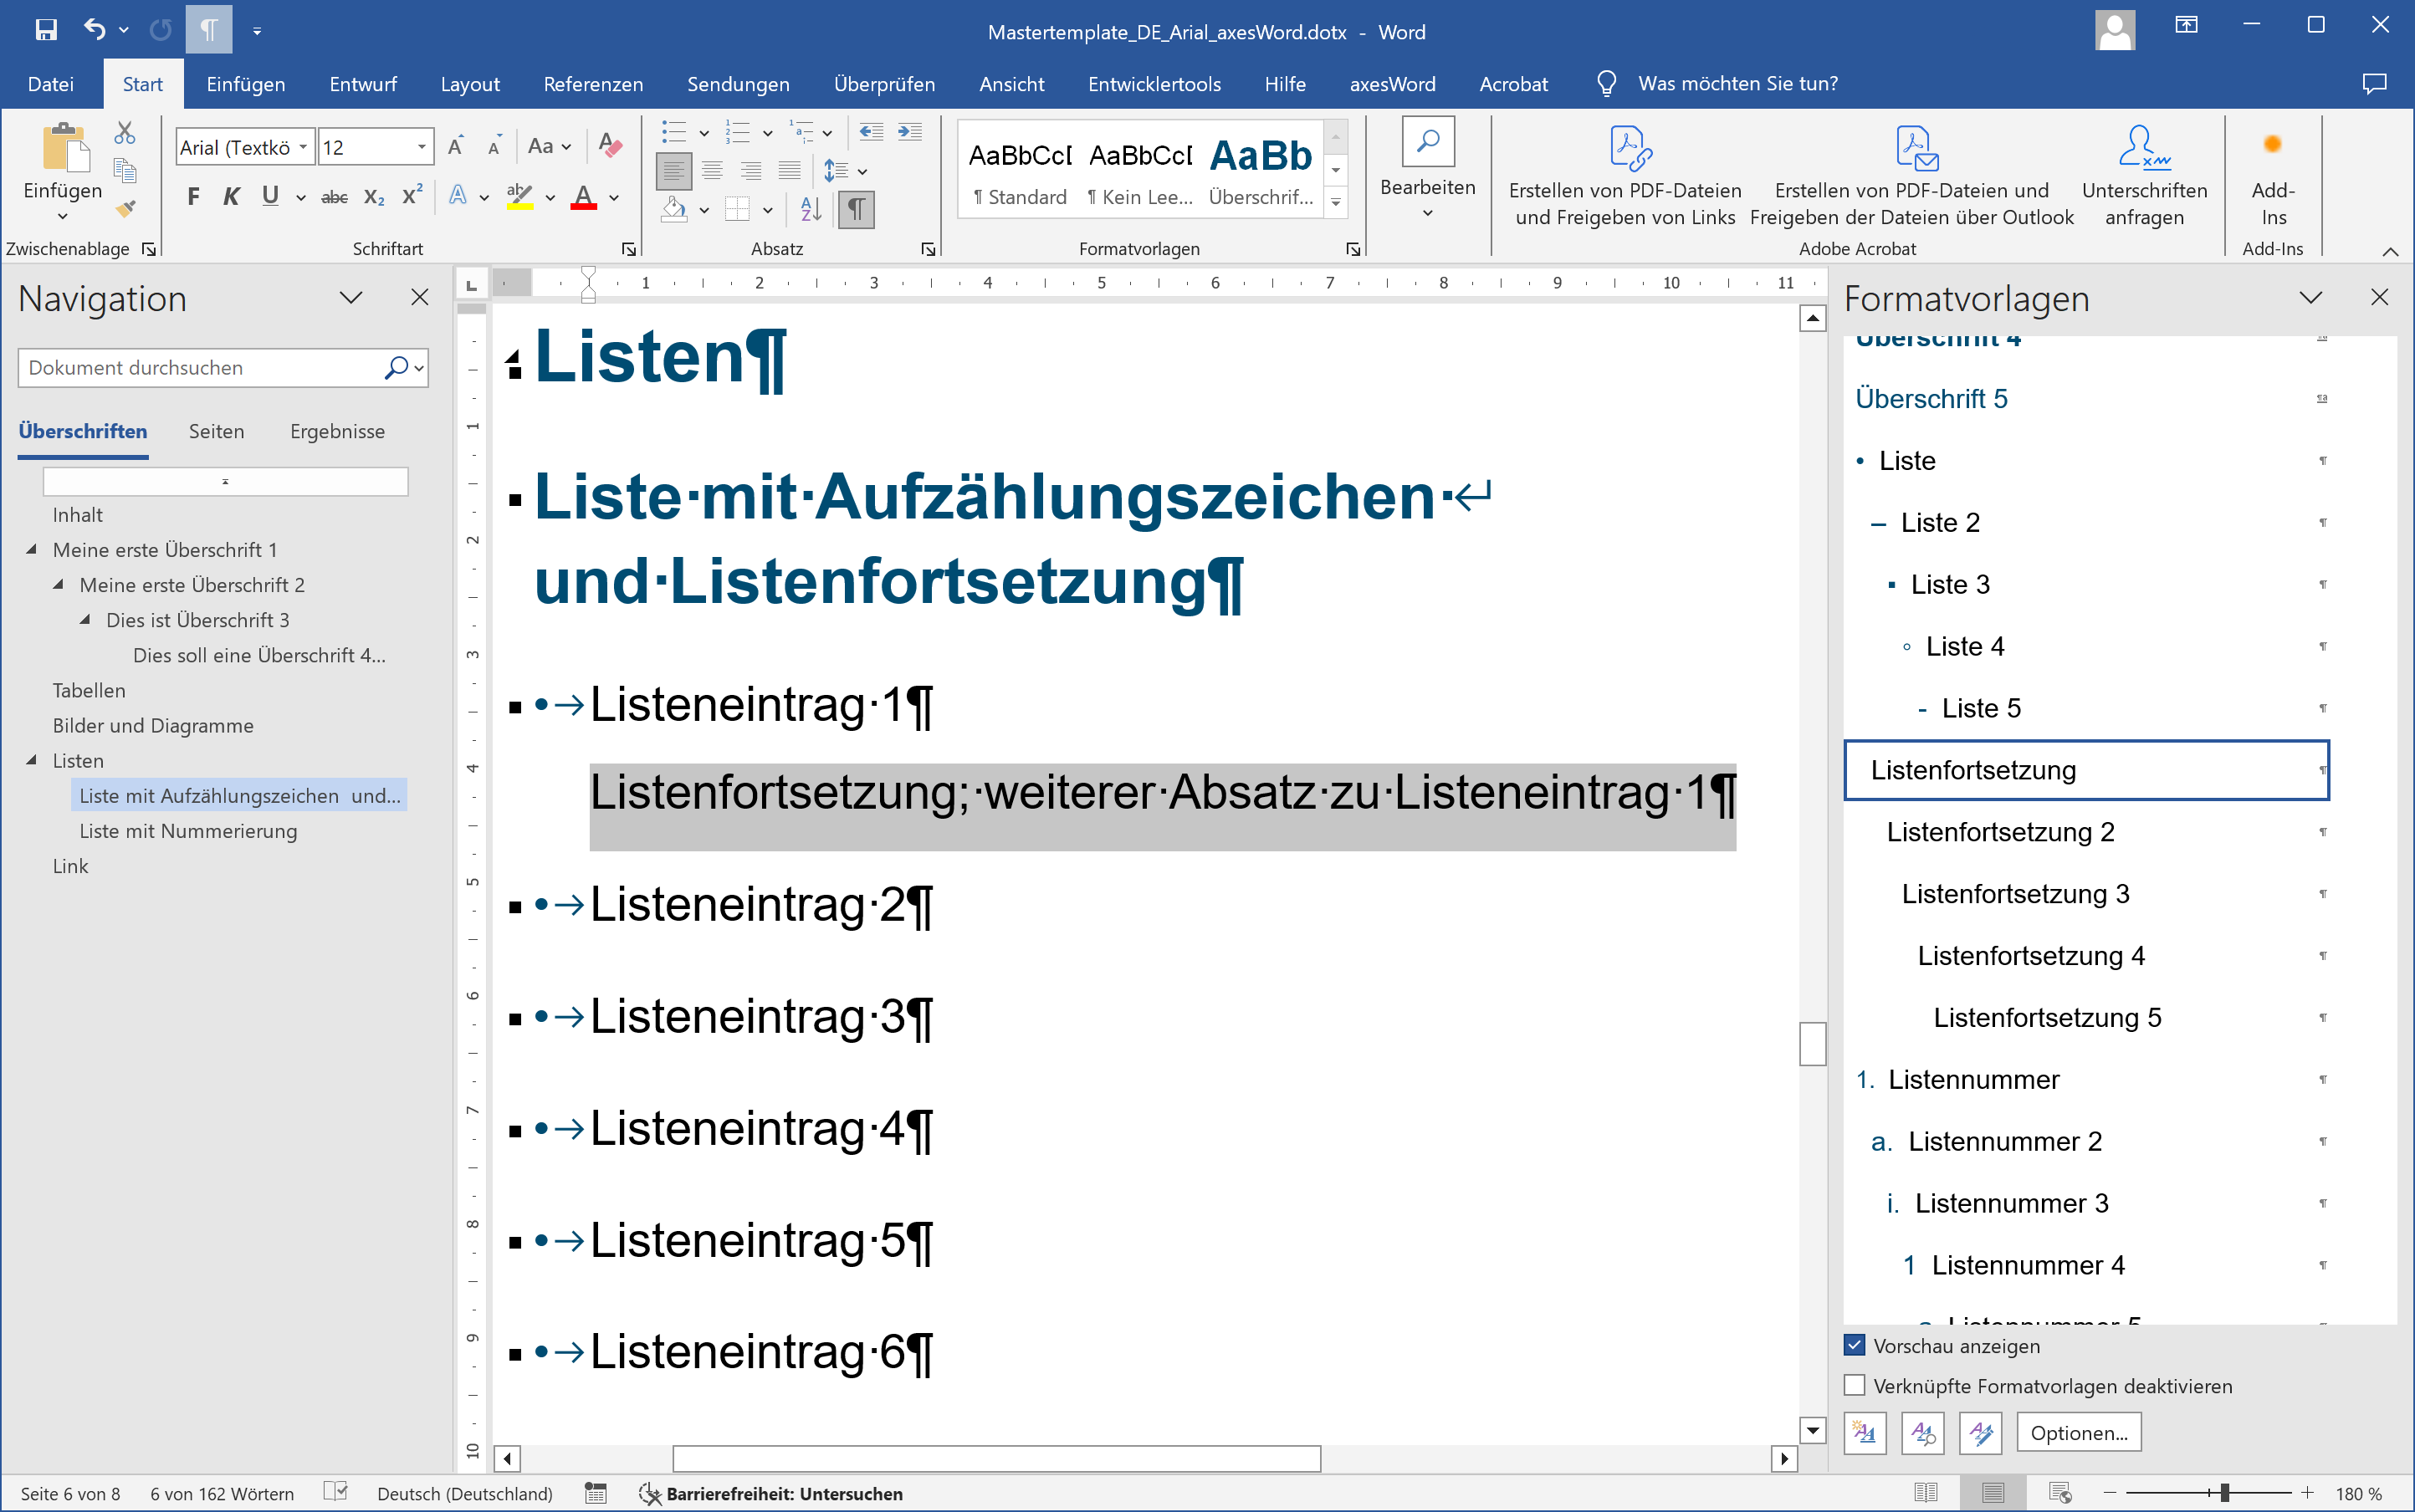Apply the Listenfortsetzung 2 style
Viewport: 2415px width, 1512px height.
tap(2086, 832)
